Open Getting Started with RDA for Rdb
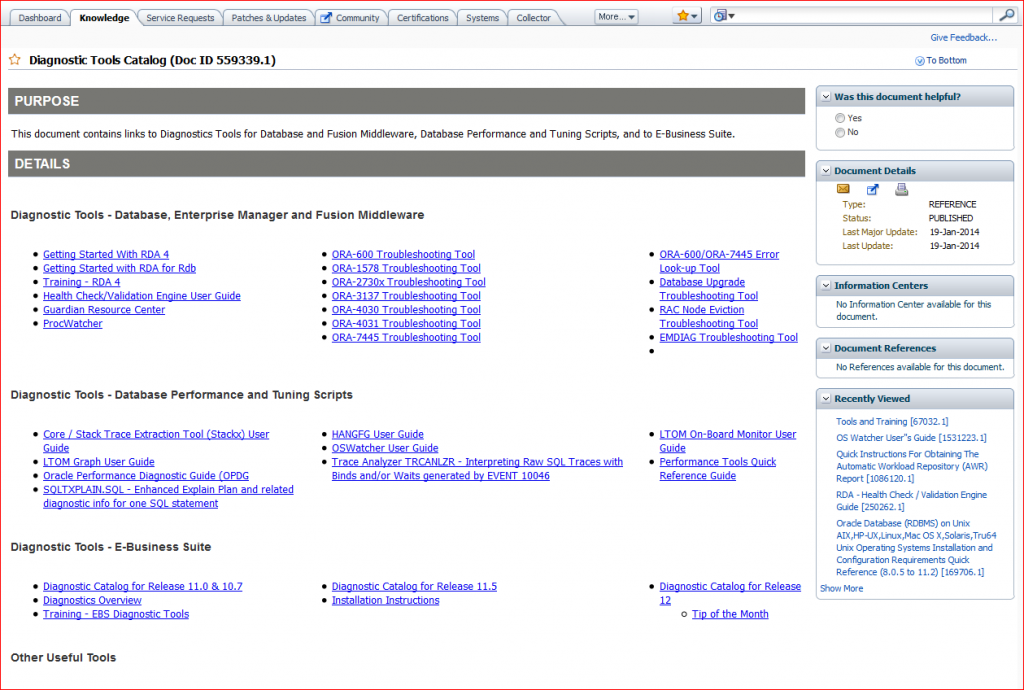1024x690 pixels. coord(120,268)
